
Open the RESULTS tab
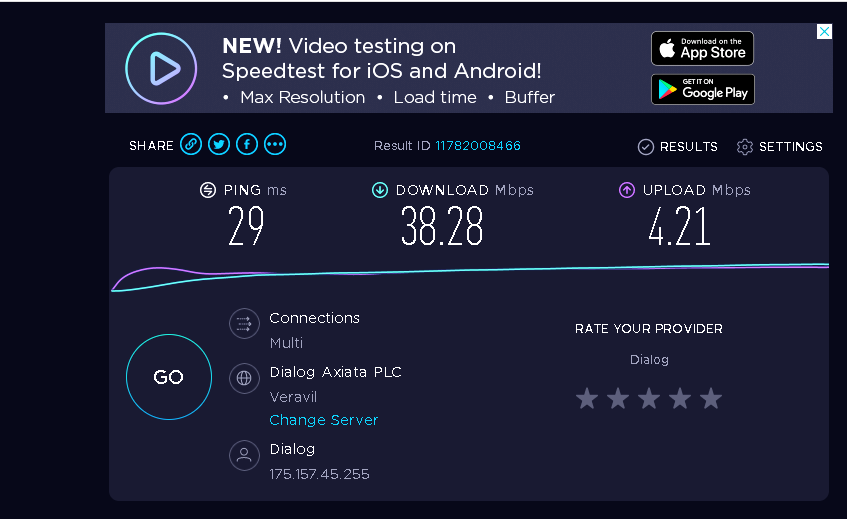678,146
